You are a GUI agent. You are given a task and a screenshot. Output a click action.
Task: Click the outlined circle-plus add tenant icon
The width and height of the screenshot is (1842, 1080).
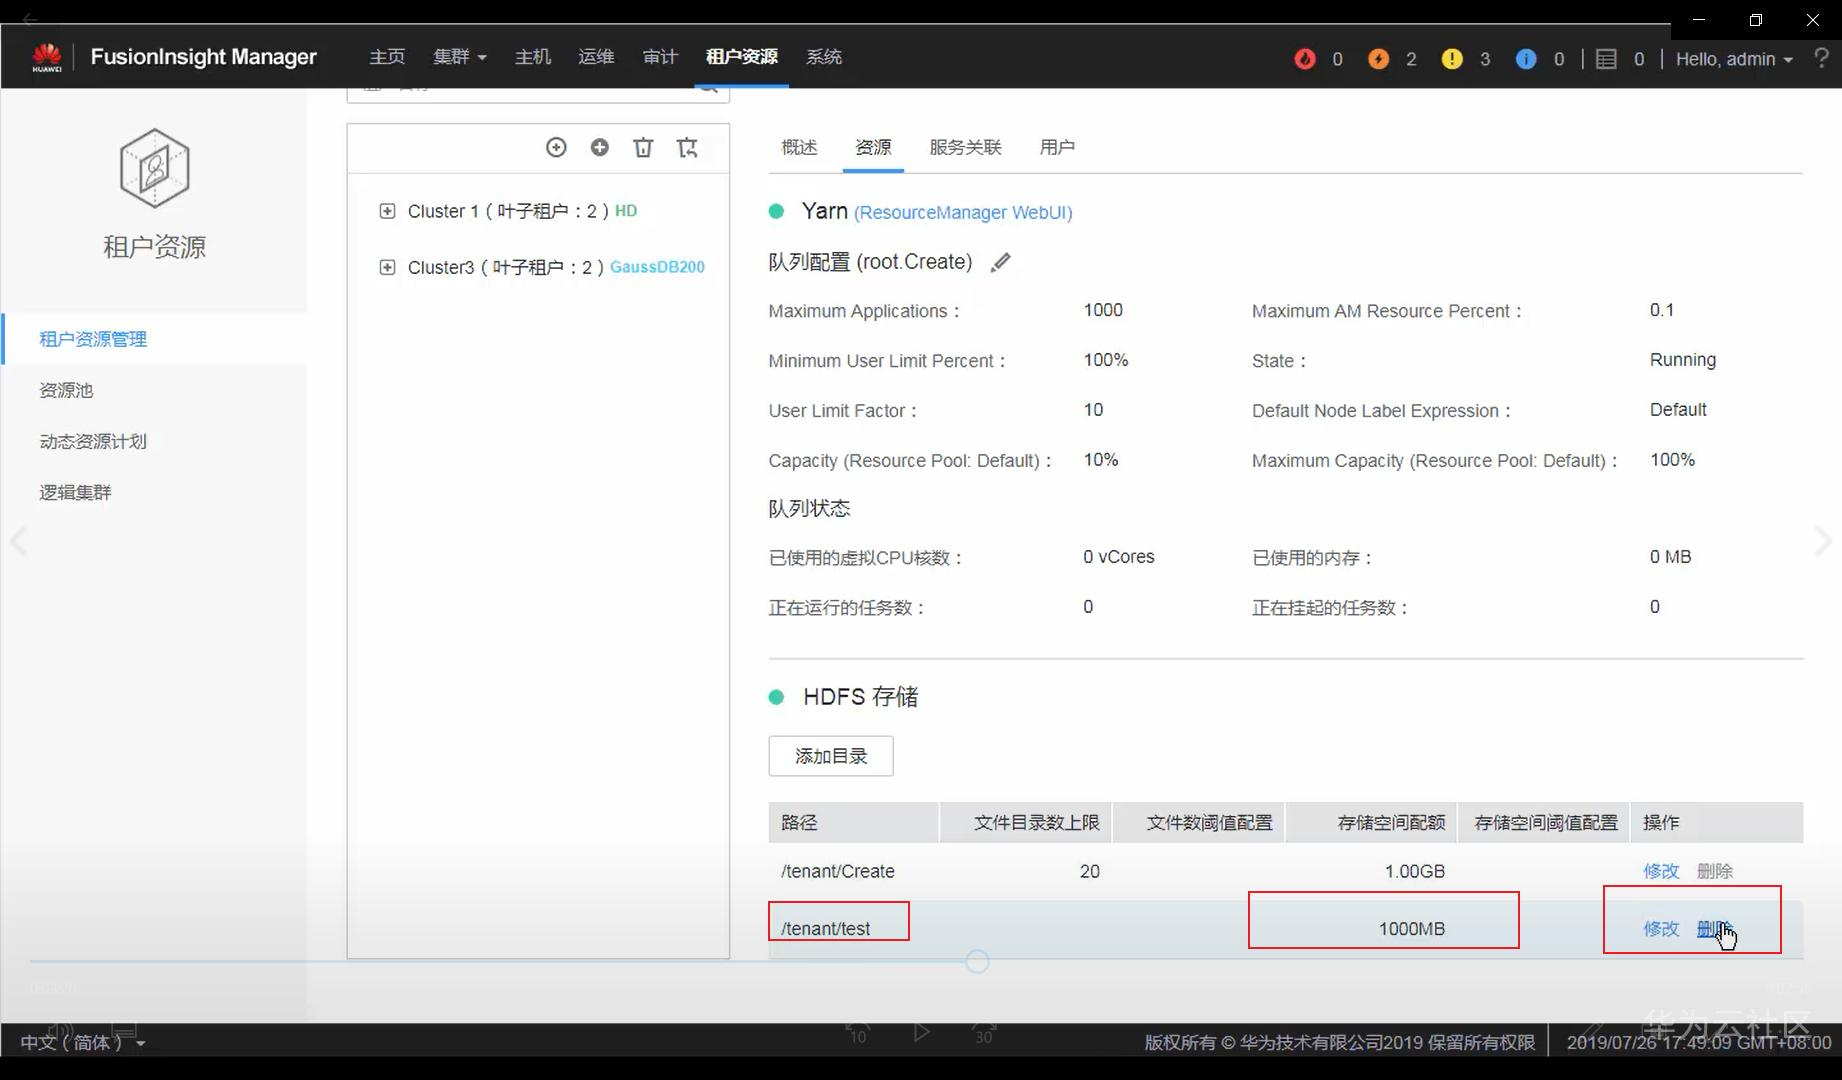[556, 148]
